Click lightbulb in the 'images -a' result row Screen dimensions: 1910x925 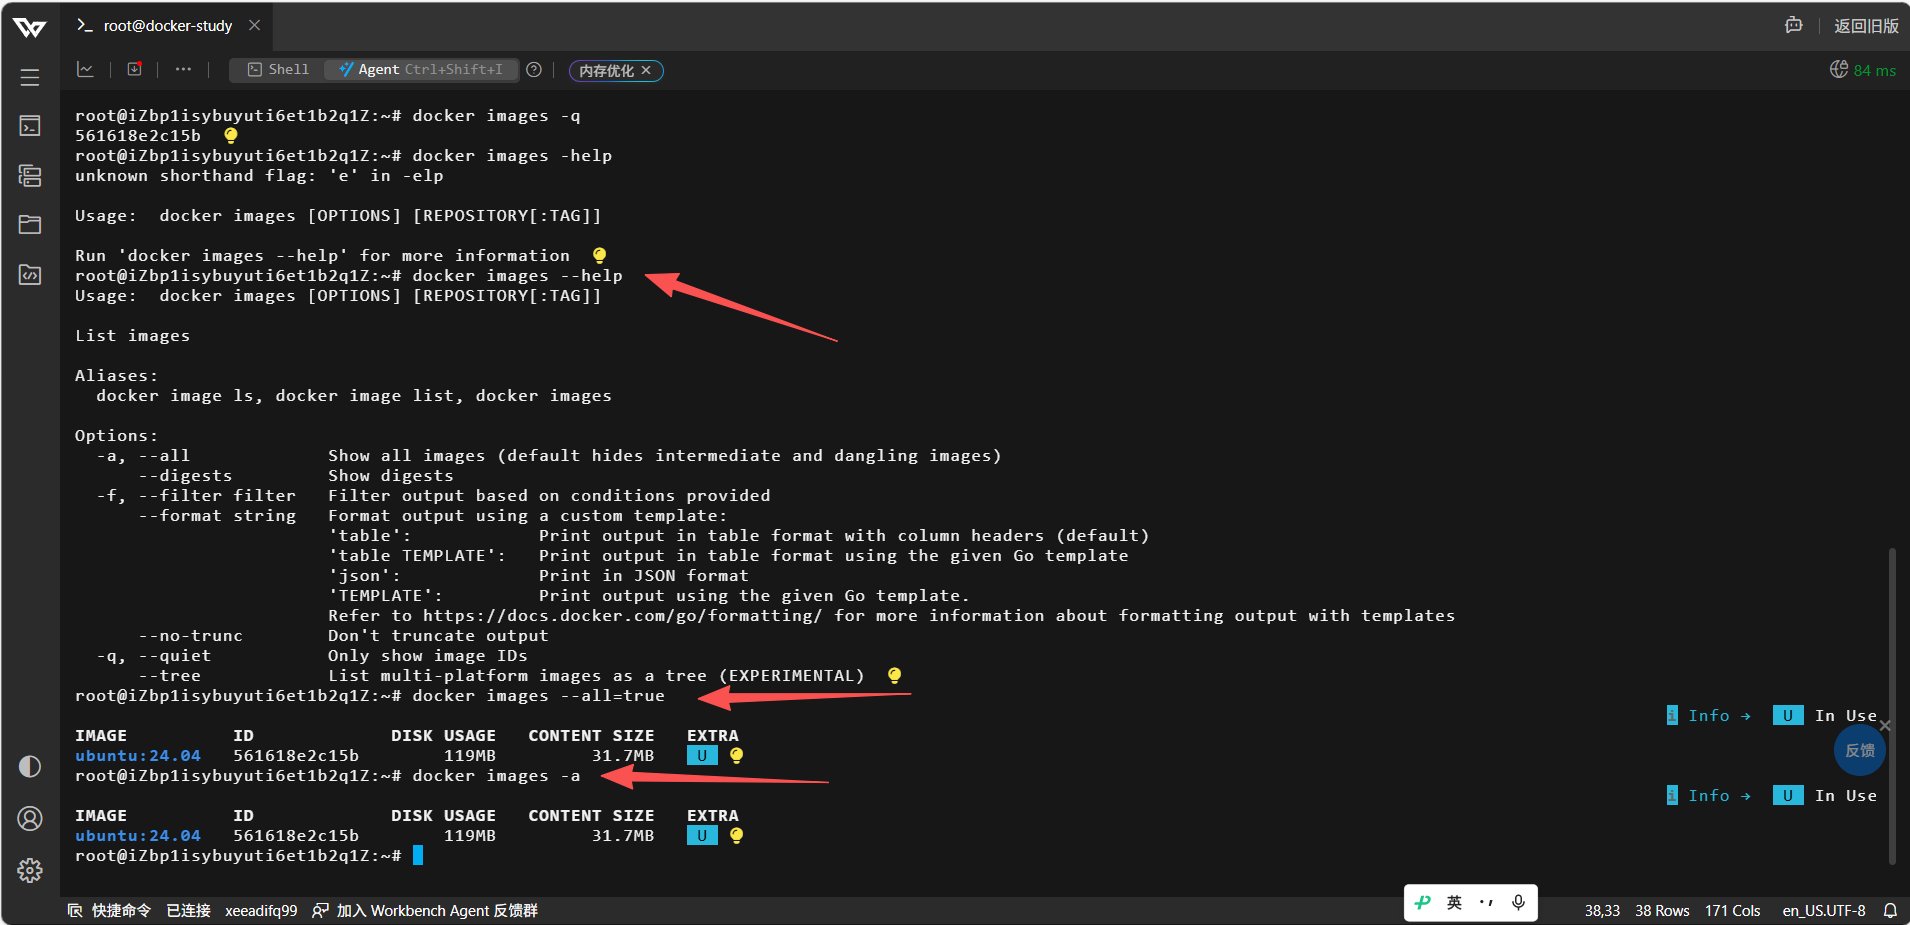[736, 835]
